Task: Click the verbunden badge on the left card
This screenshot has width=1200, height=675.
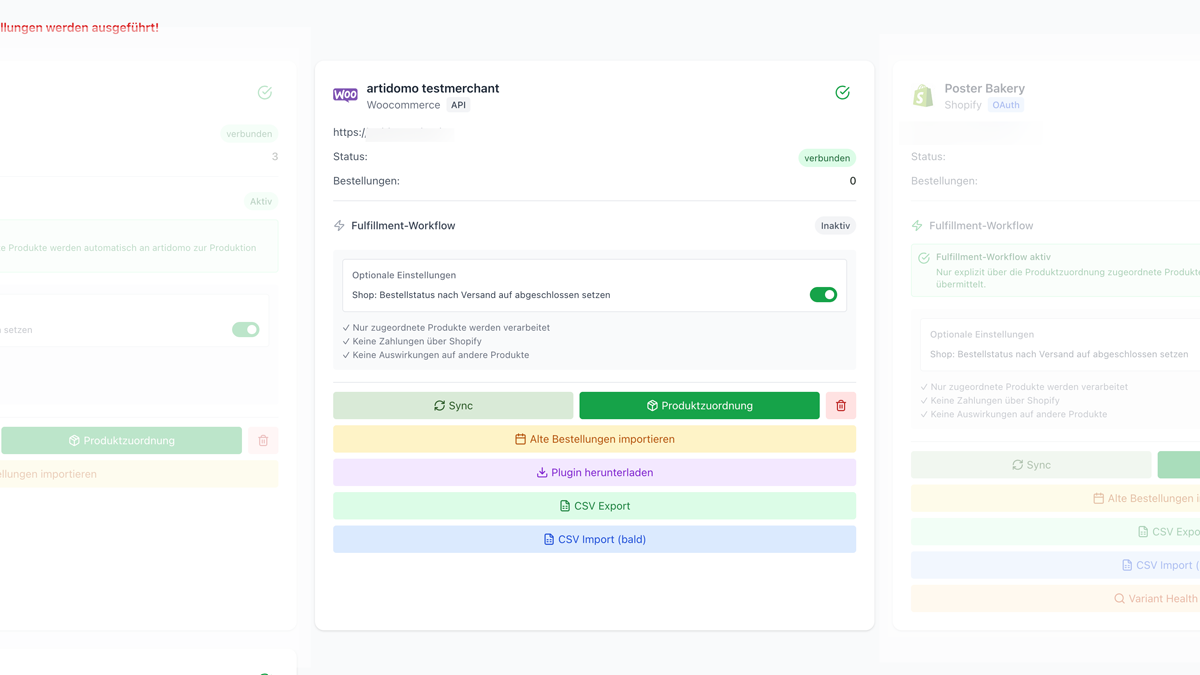Action: coord(249,133)
